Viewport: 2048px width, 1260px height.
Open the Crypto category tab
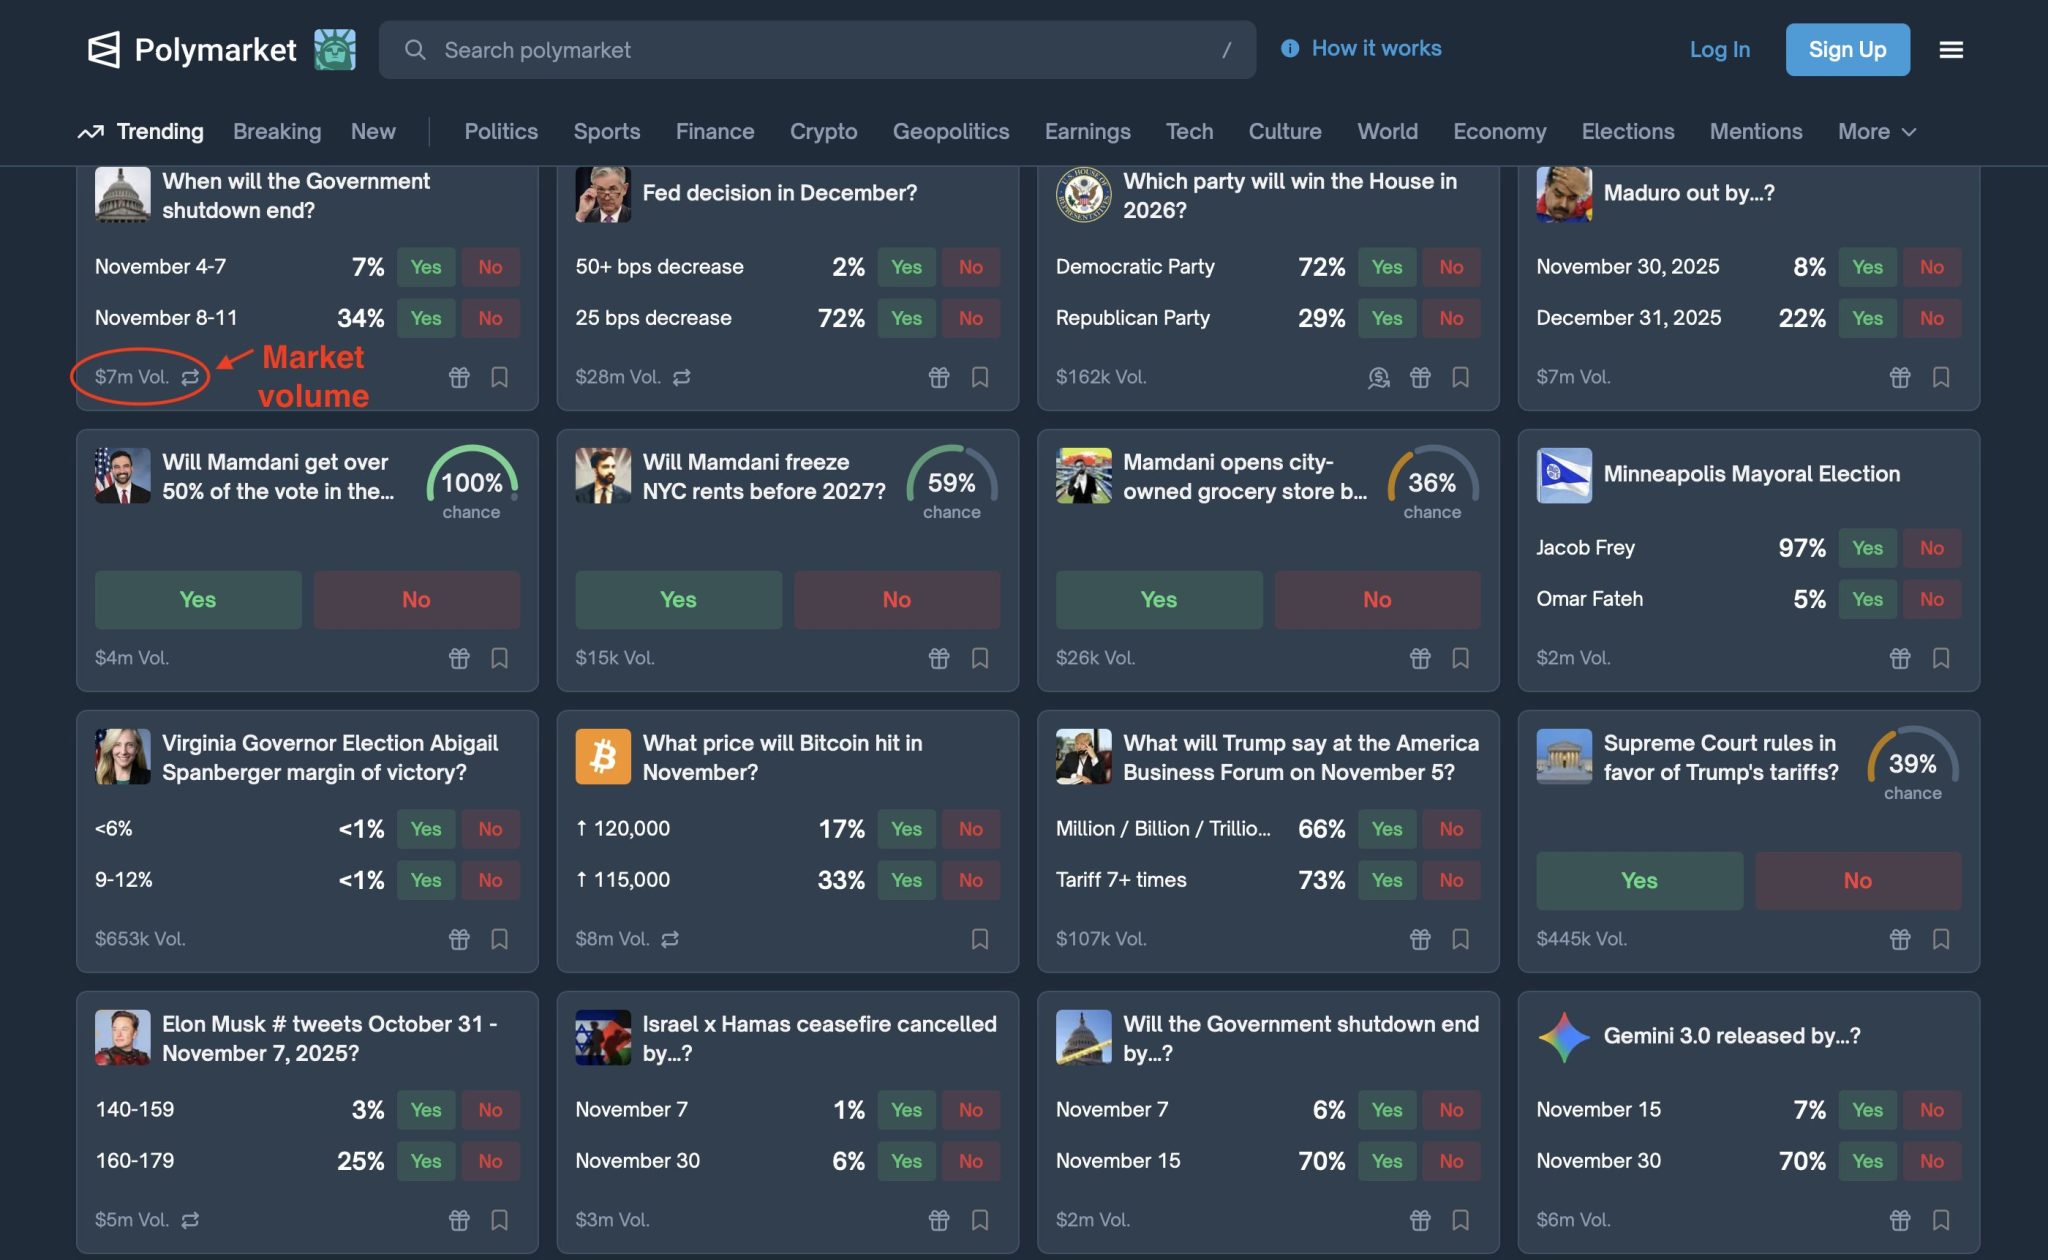point(823,132)
